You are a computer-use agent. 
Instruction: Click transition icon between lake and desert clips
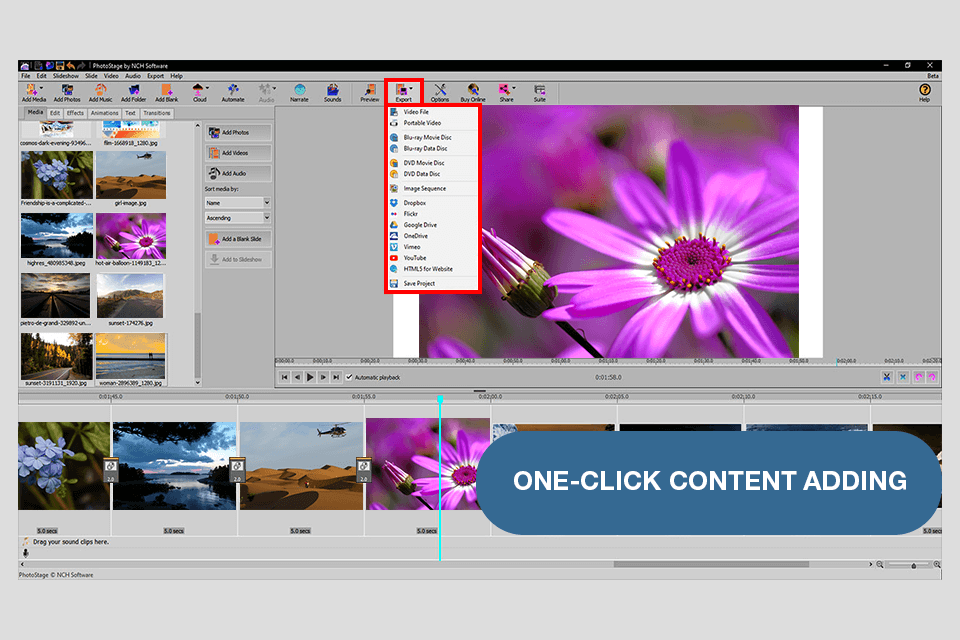[237, 470]
